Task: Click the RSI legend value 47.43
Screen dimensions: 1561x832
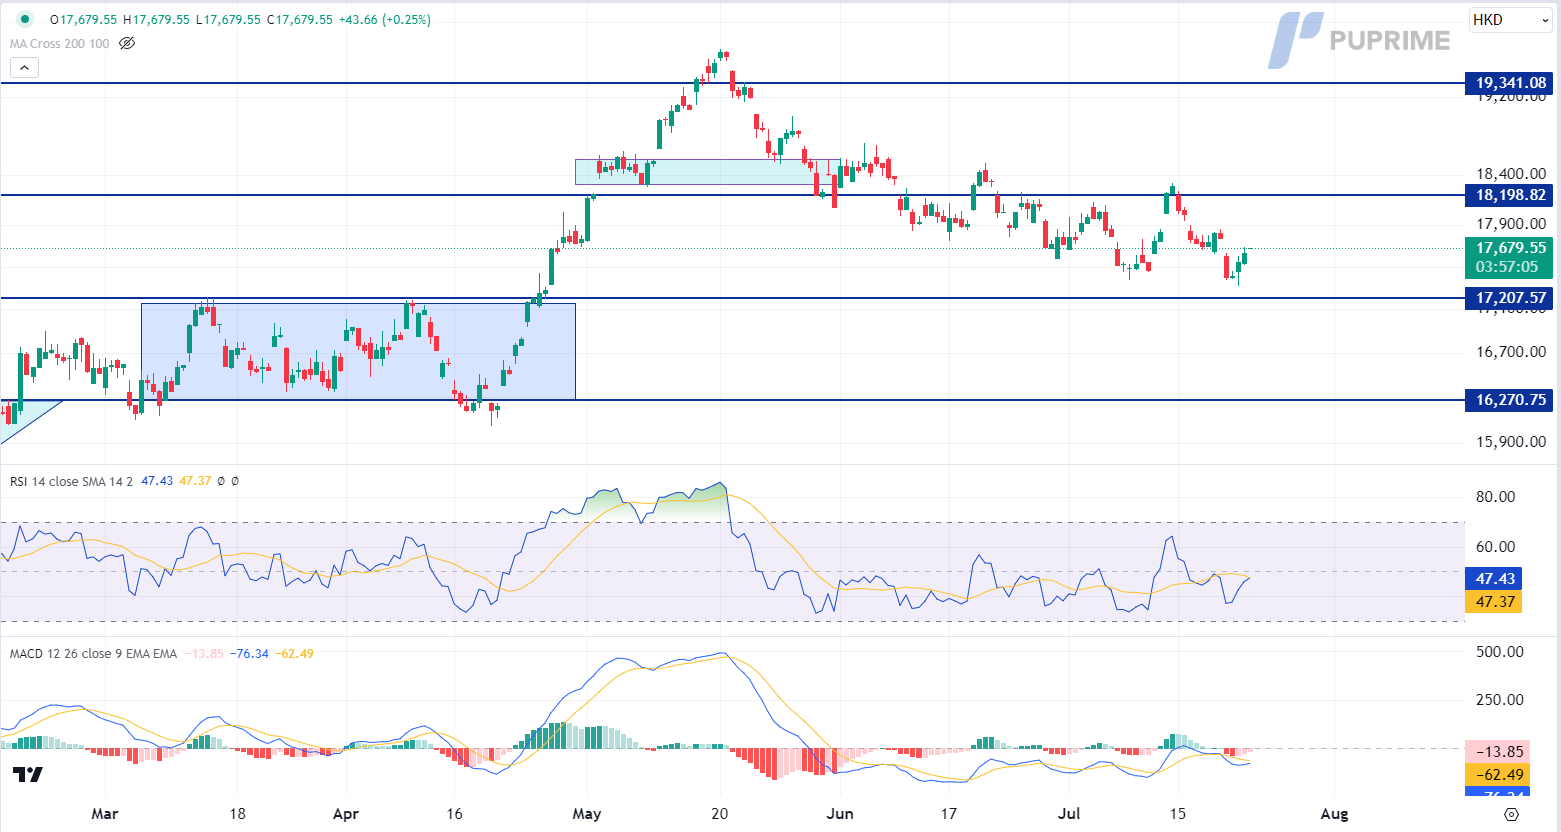Action: (157, 481)
